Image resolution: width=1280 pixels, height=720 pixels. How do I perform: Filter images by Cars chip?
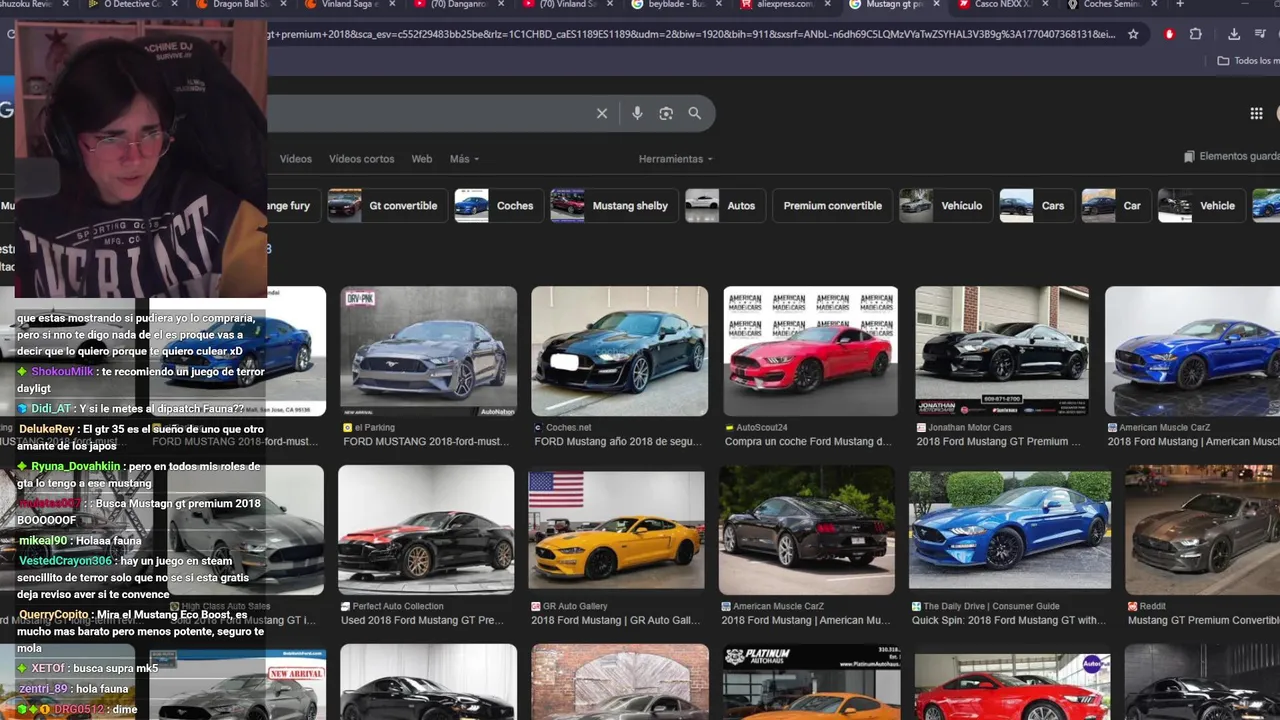(1036, 206)
